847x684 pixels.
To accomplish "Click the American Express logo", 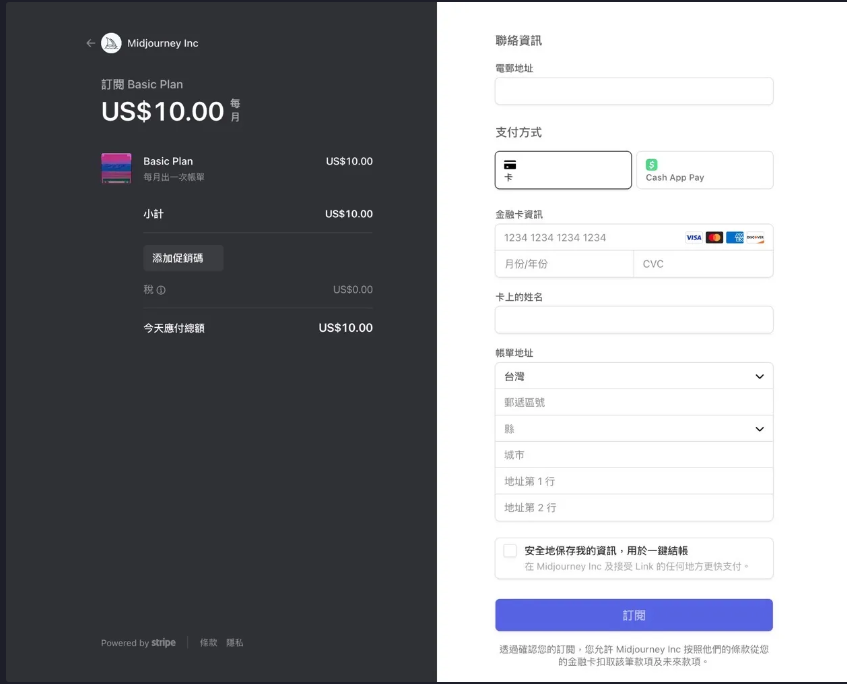I will pos(735,238).
